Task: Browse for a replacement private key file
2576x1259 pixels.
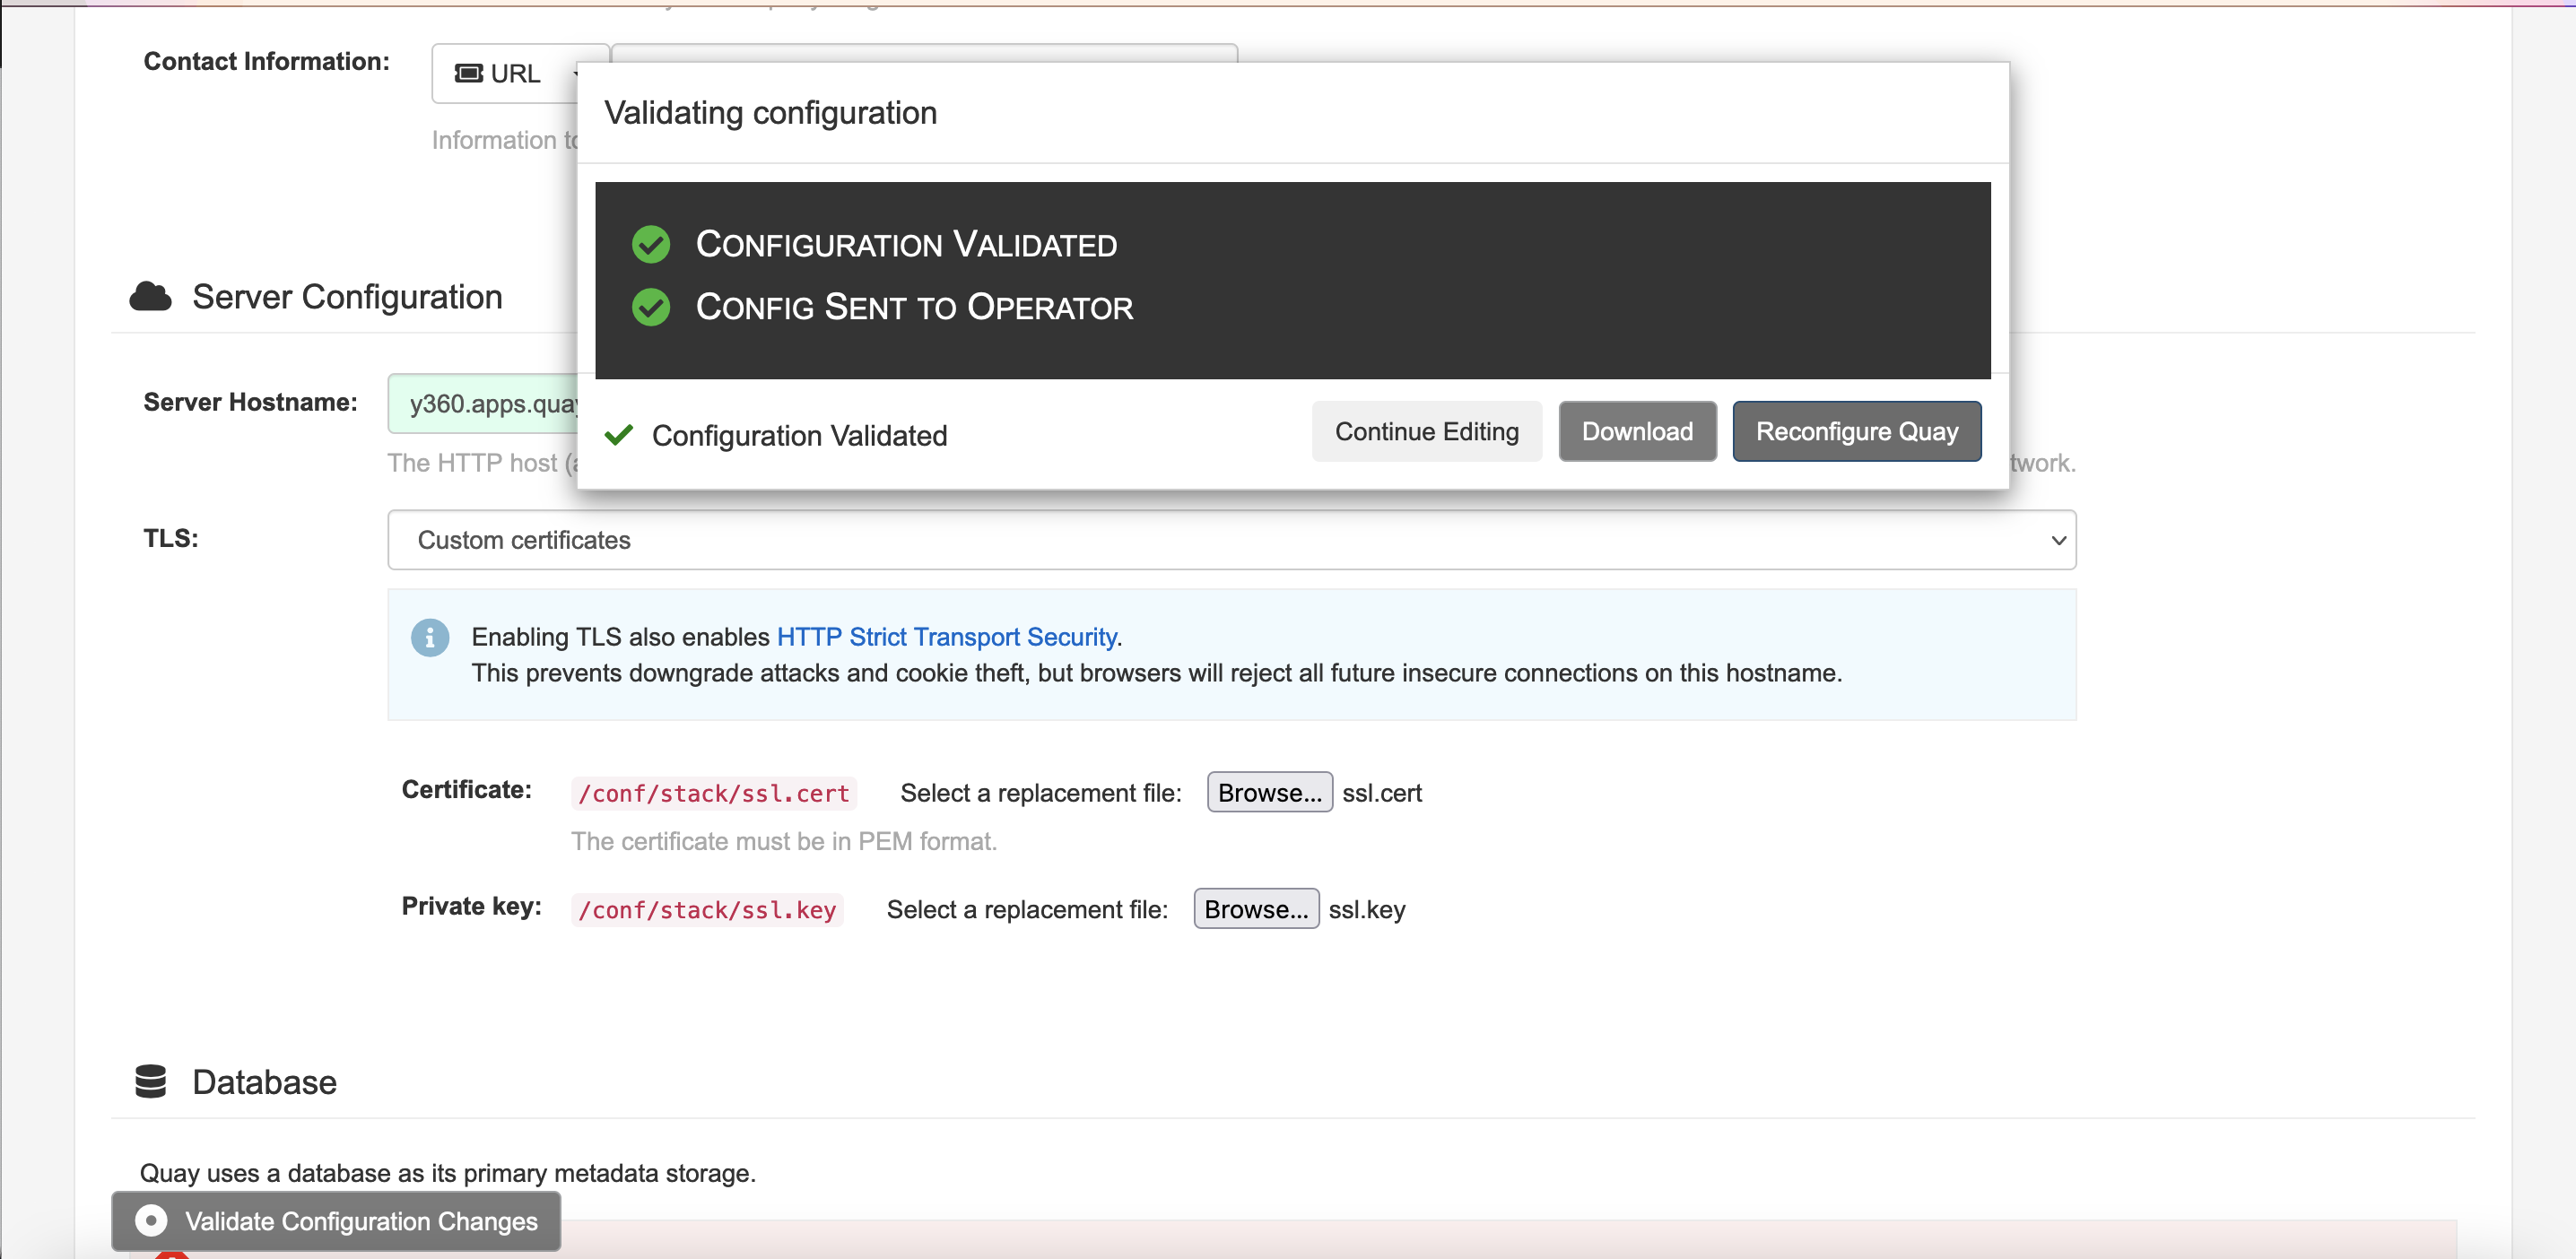Action: (1255, 909)
